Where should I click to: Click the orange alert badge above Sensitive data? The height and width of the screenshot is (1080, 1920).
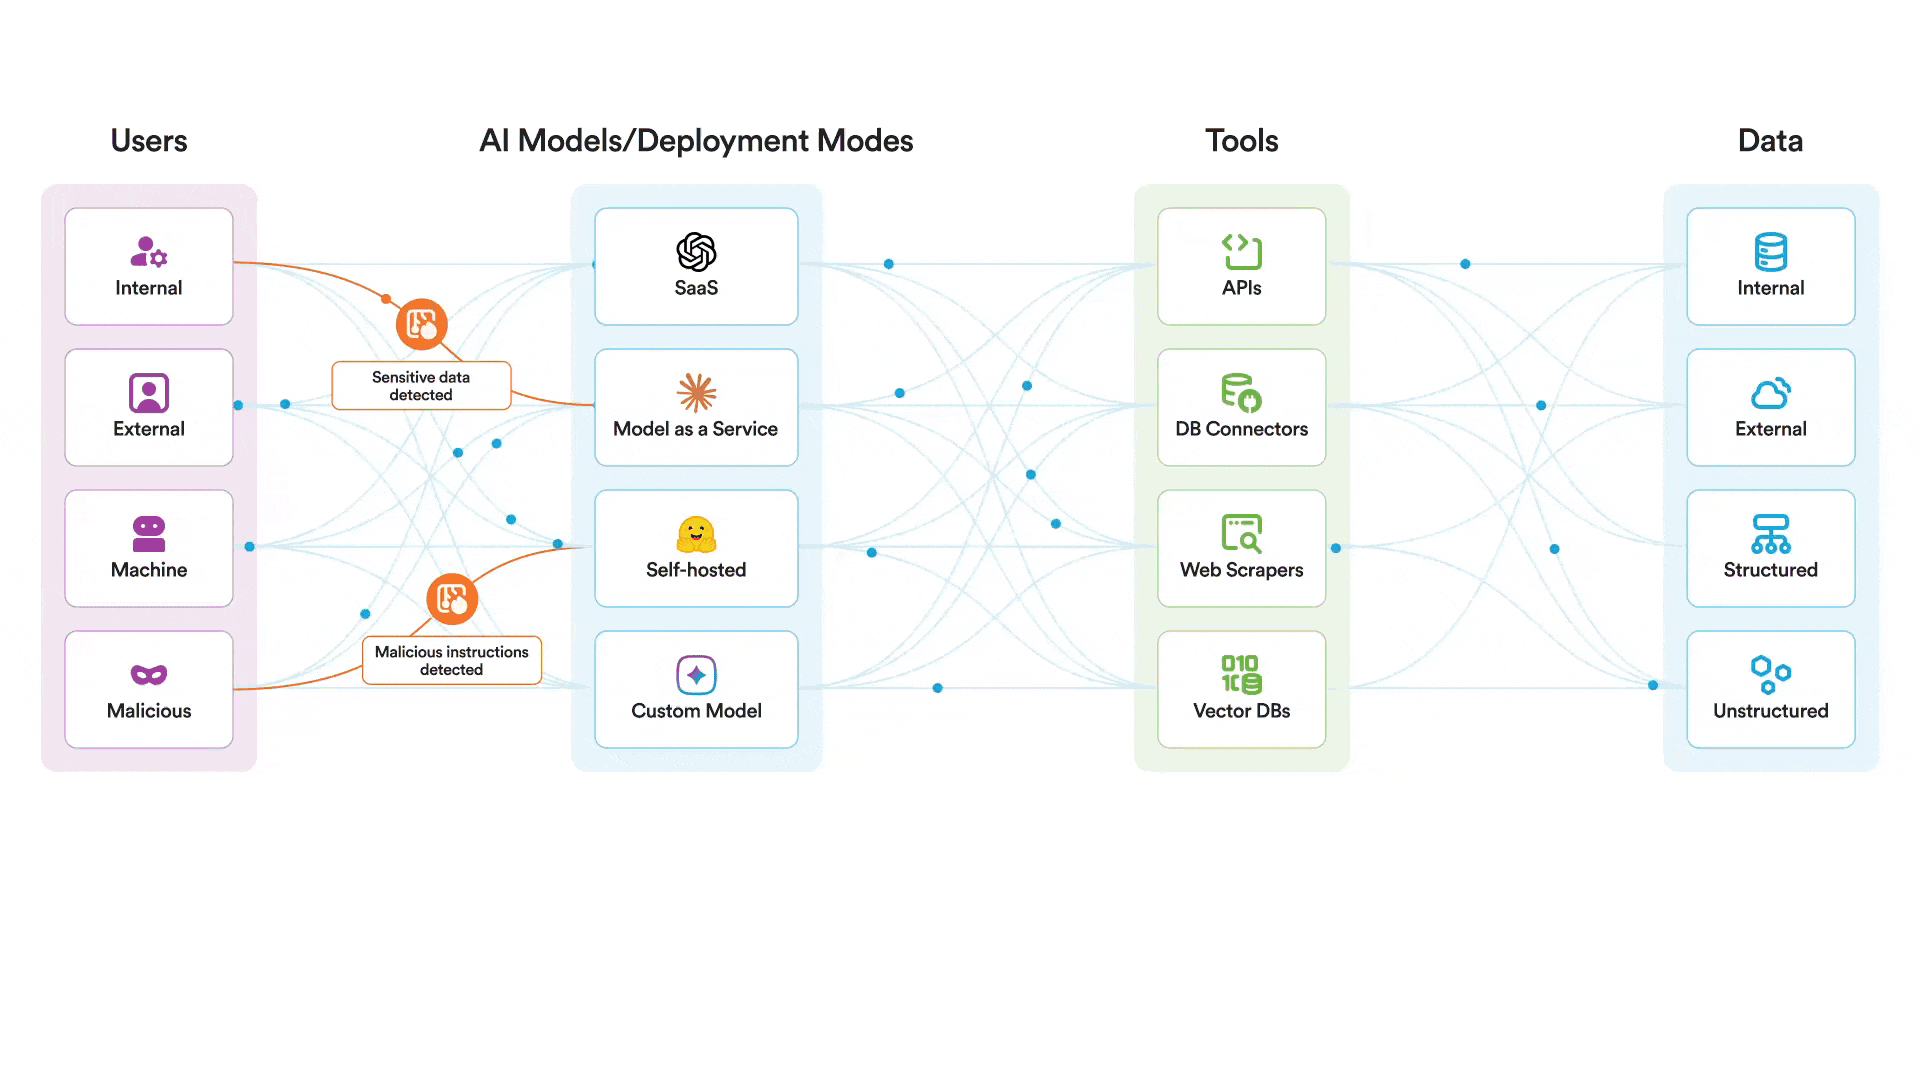click(421, 324)
